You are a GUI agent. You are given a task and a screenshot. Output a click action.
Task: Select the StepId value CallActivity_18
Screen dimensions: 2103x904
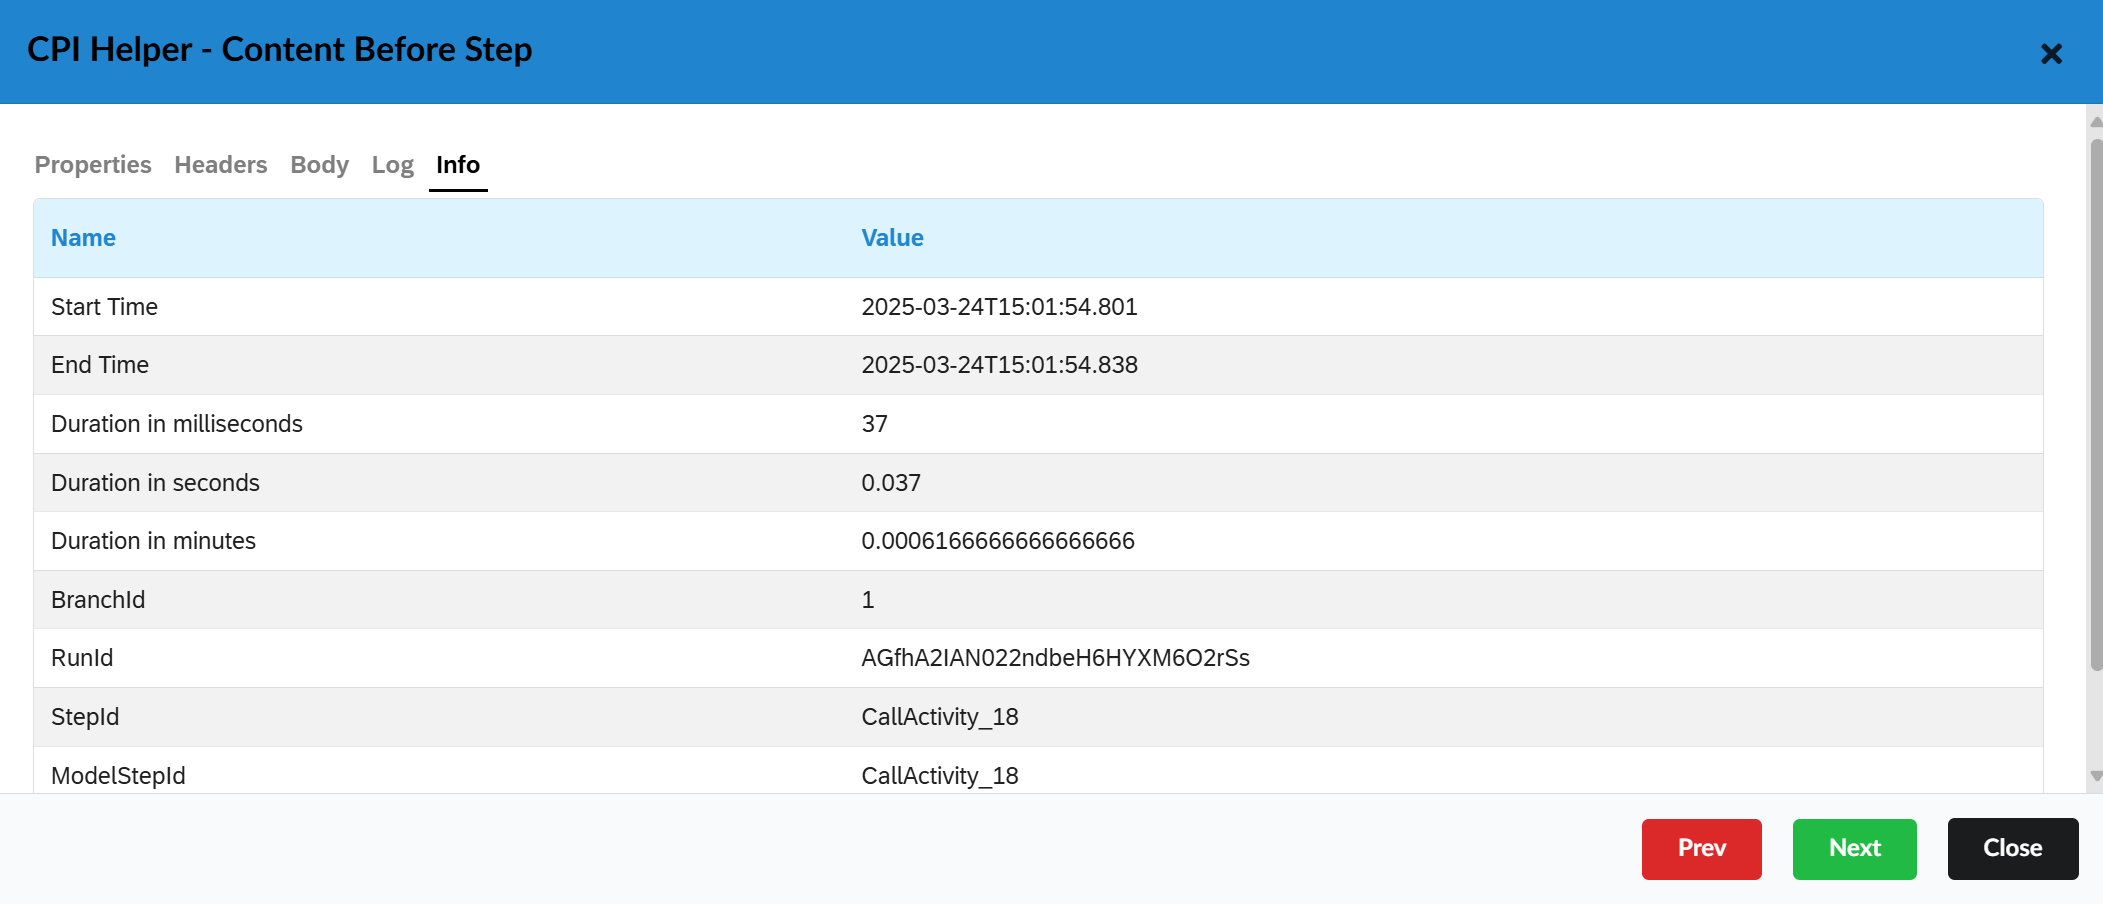click(939, 717)
